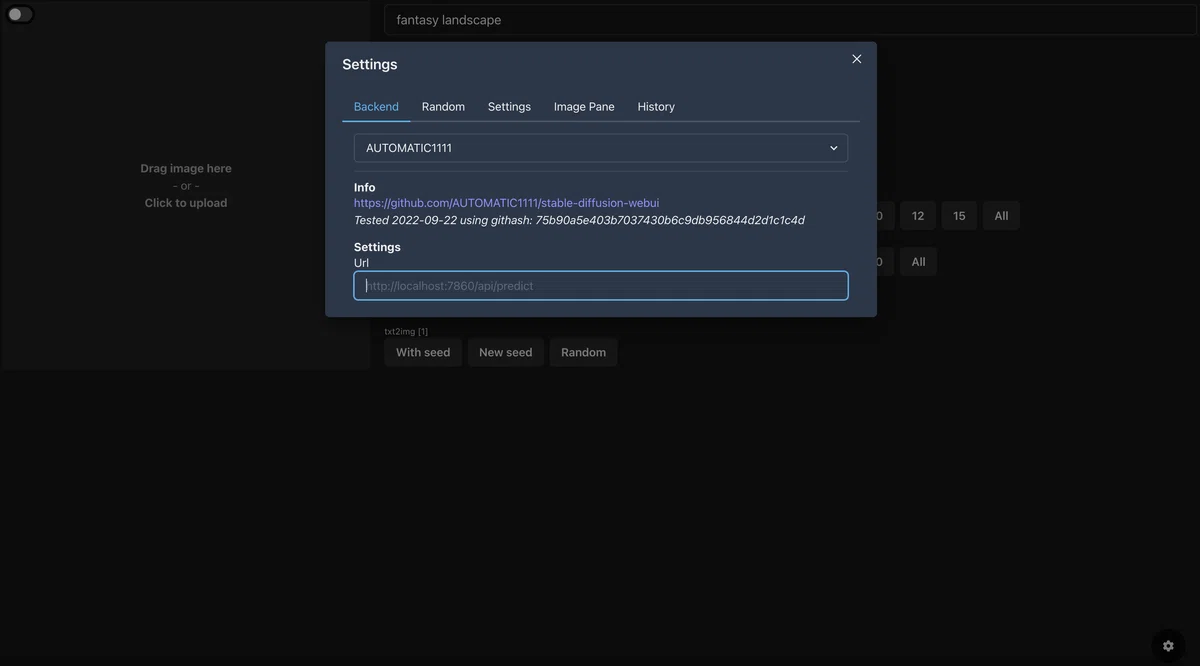Click the New seed button
This screenshot has height=666, width=1200.
[x=505, y=352]
